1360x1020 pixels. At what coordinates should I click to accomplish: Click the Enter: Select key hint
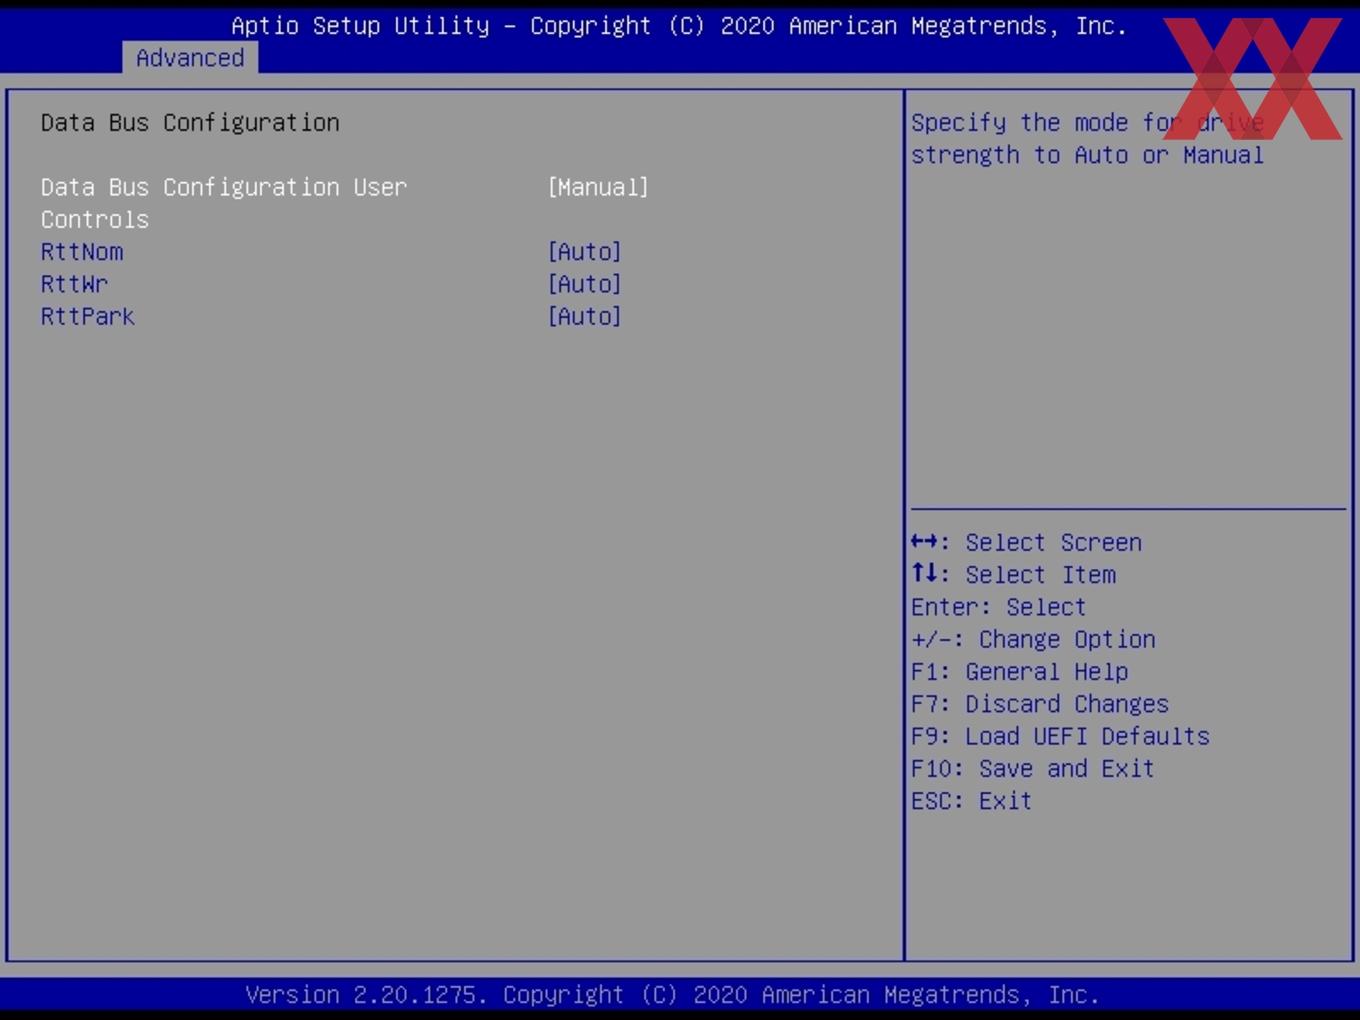(x=998, y=607)
